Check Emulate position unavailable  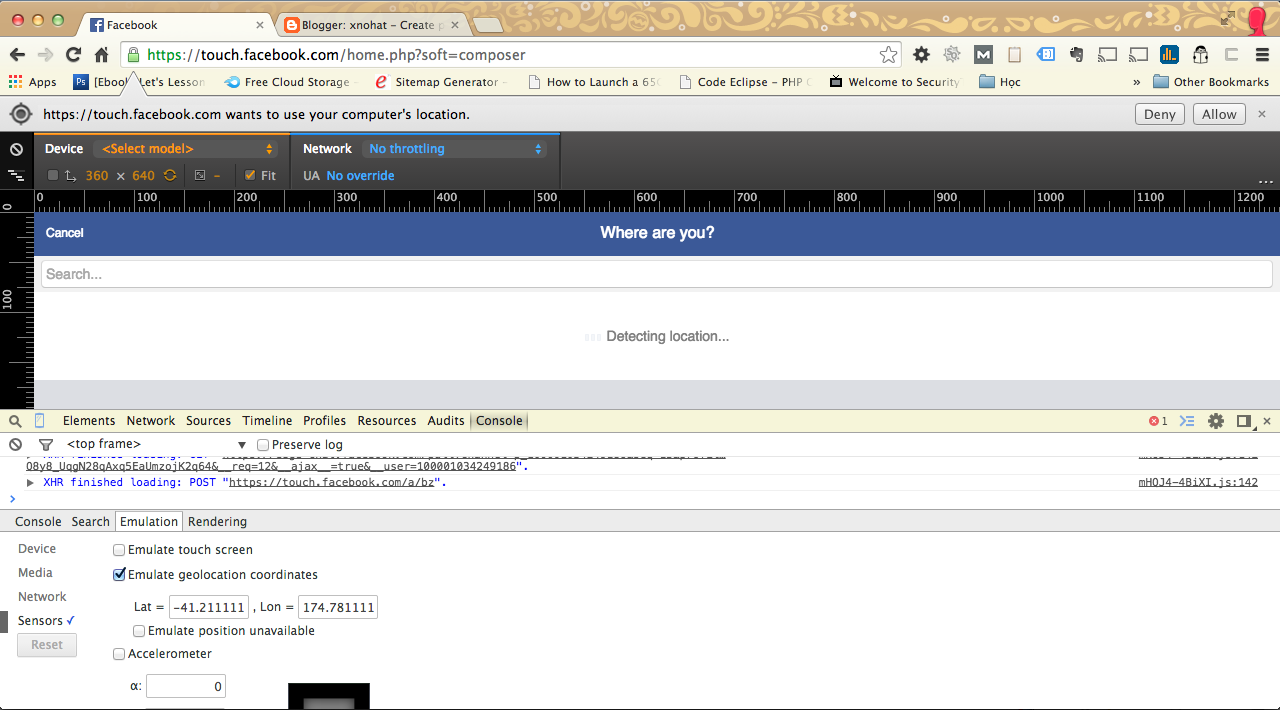139,631
